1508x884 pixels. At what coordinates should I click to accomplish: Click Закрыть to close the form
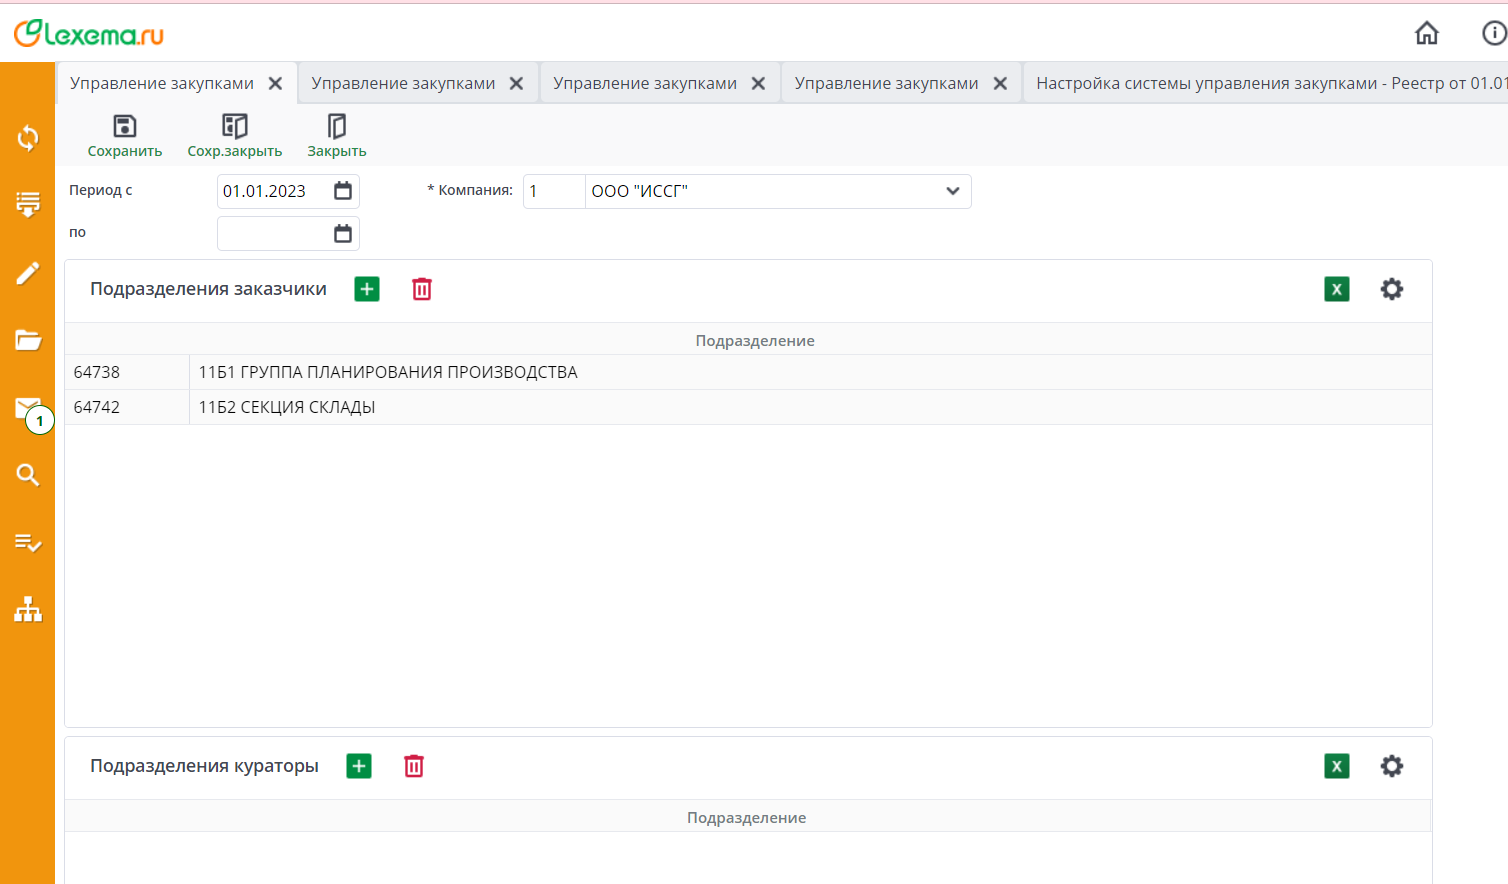[x=337, y=136]
